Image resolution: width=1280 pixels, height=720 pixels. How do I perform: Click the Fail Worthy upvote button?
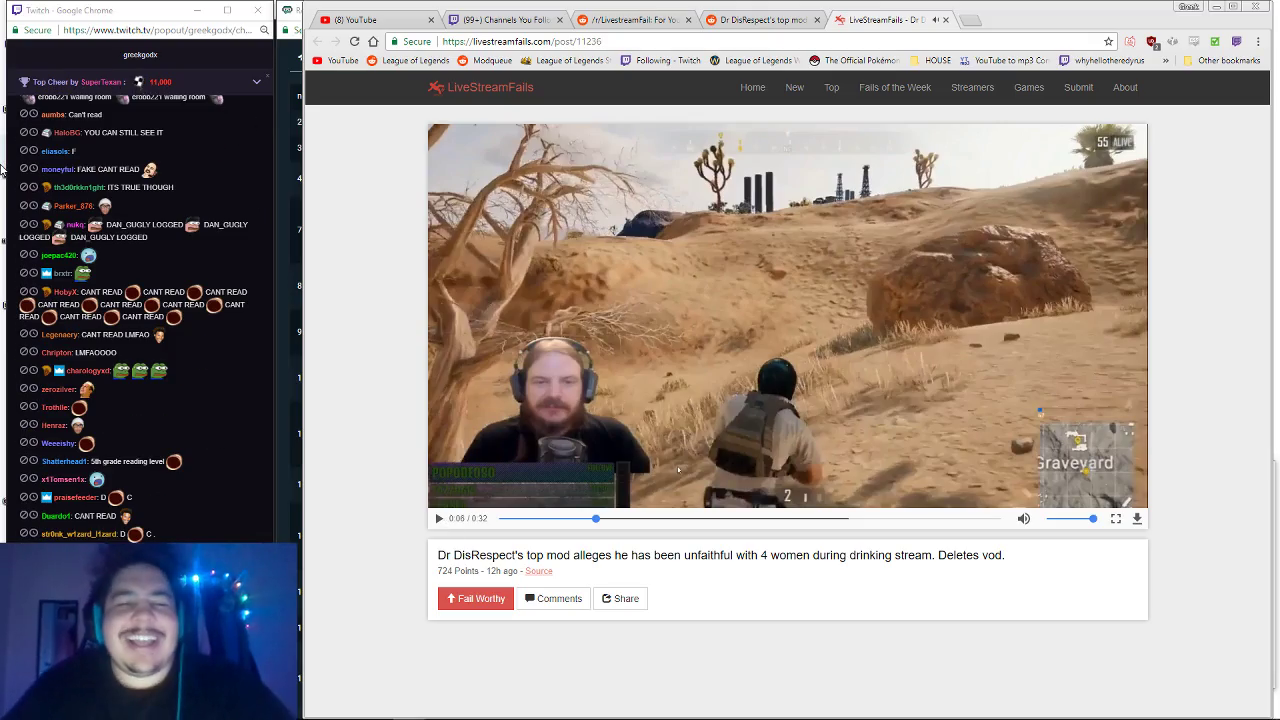tap(476, 599)
